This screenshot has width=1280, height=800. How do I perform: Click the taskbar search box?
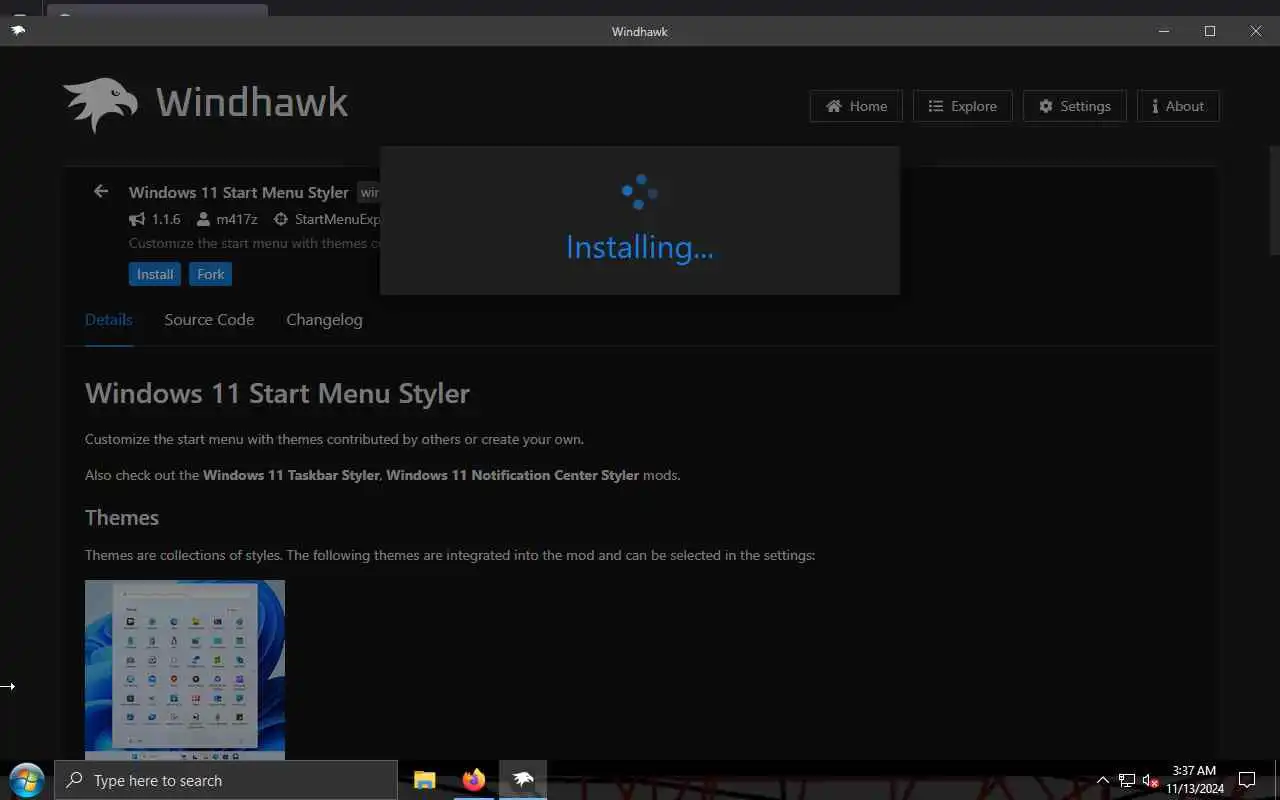pyautogui.click(x=225, y=780)
